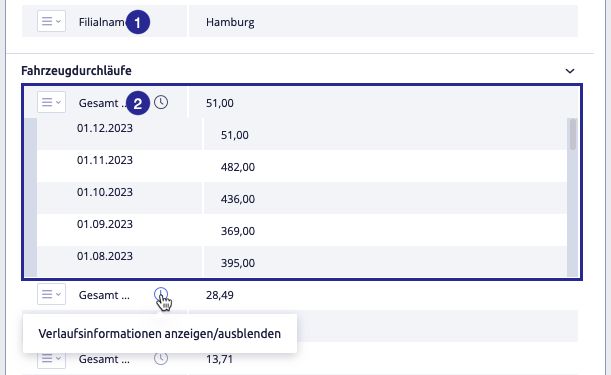Open the row menu for the 13,71 row

pyautogui.click(x=51, y=358)
